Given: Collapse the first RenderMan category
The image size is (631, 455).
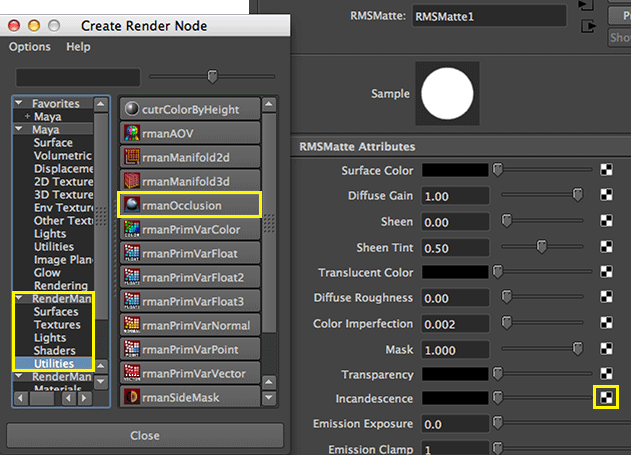Looking at the screenshot, I should click(x=19, y=299).
